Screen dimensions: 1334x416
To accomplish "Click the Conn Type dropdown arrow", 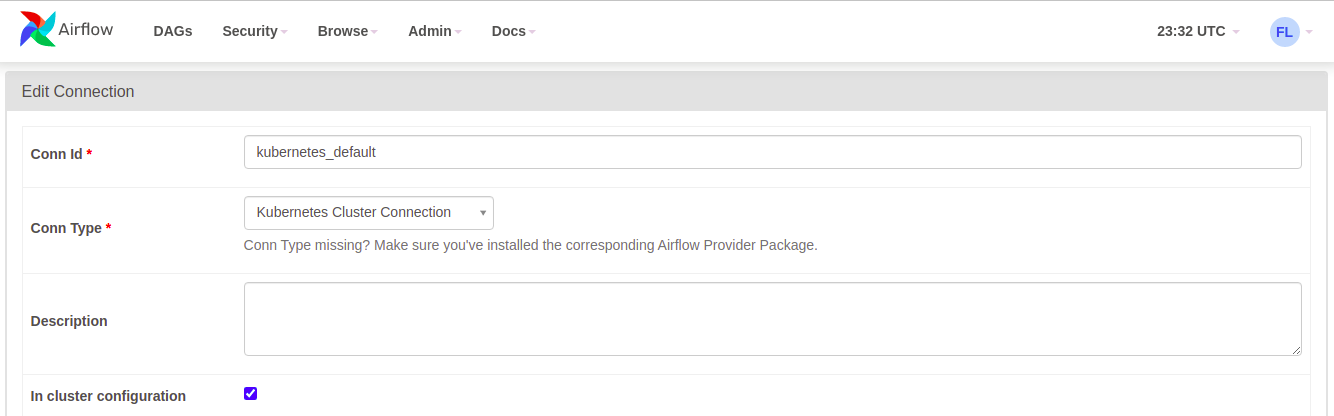I will [483, 213].
